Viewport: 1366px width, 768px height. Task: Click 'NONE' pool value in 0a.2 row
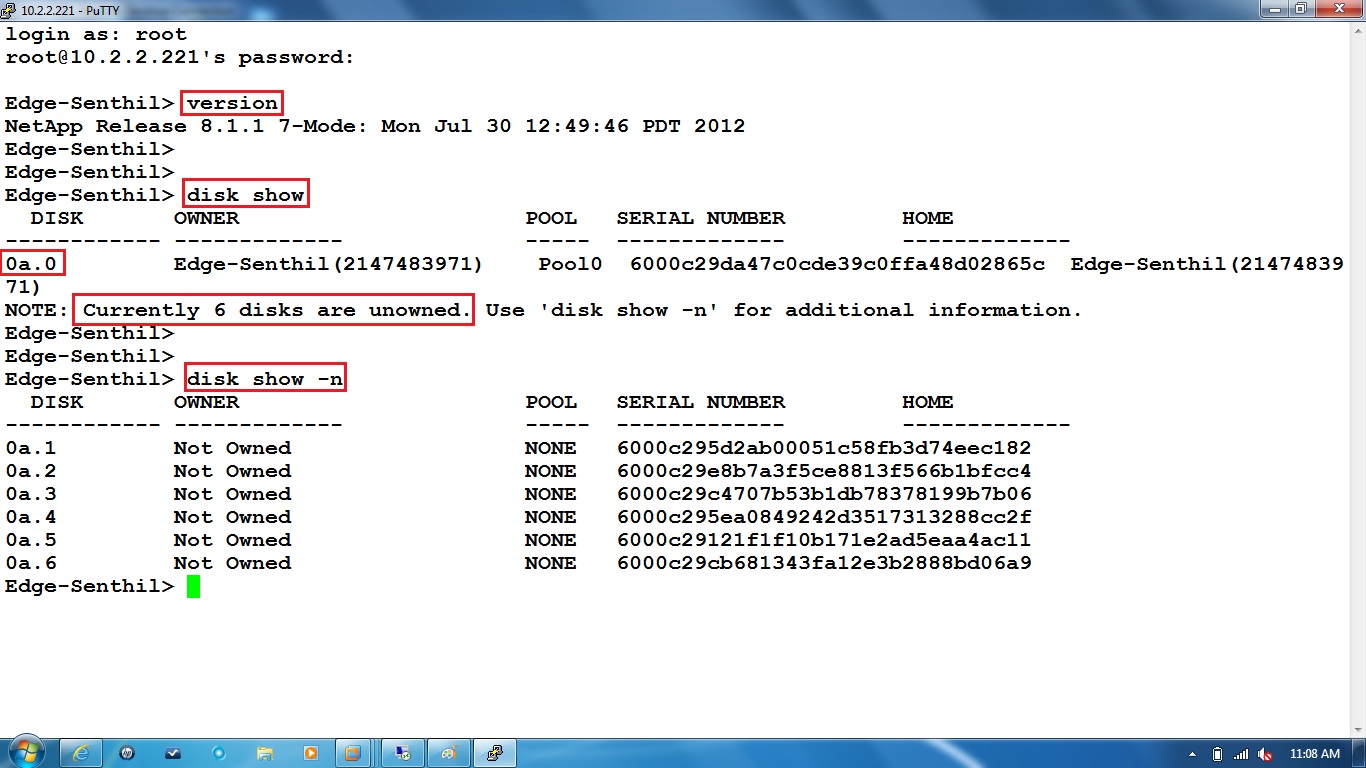coord(551,471)
